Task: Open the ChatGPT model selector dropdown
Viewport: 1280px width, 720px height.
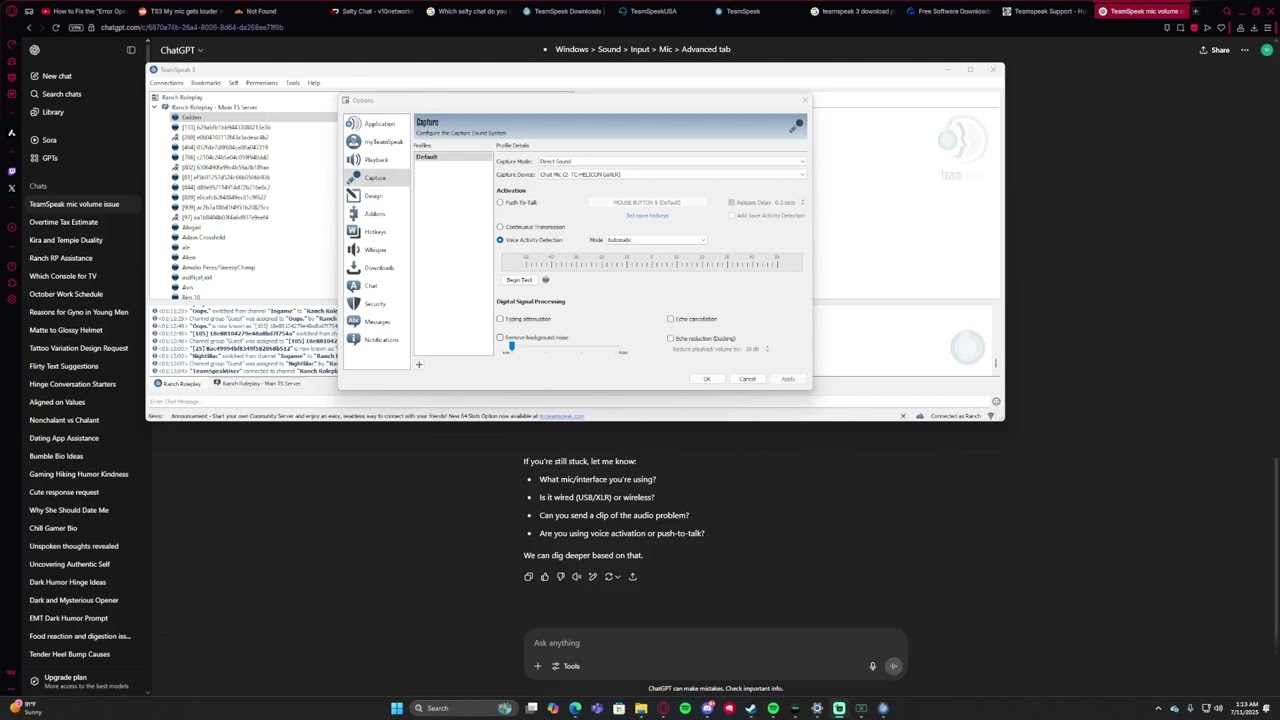Action: tap(181, 50)
